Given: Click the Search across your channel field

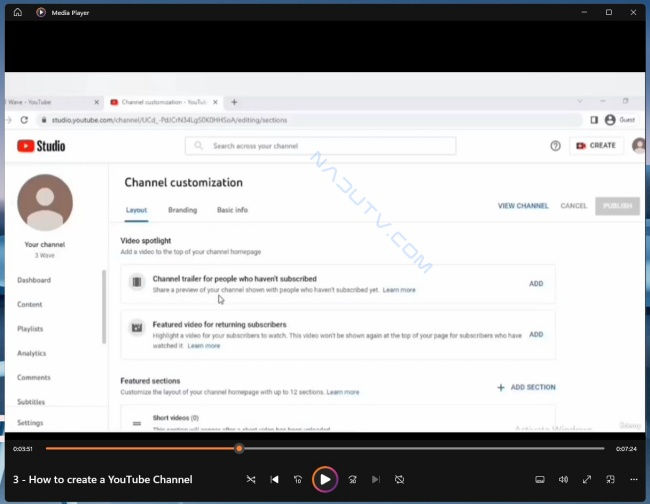Looking at the screenshot, I should coord(320,146).
